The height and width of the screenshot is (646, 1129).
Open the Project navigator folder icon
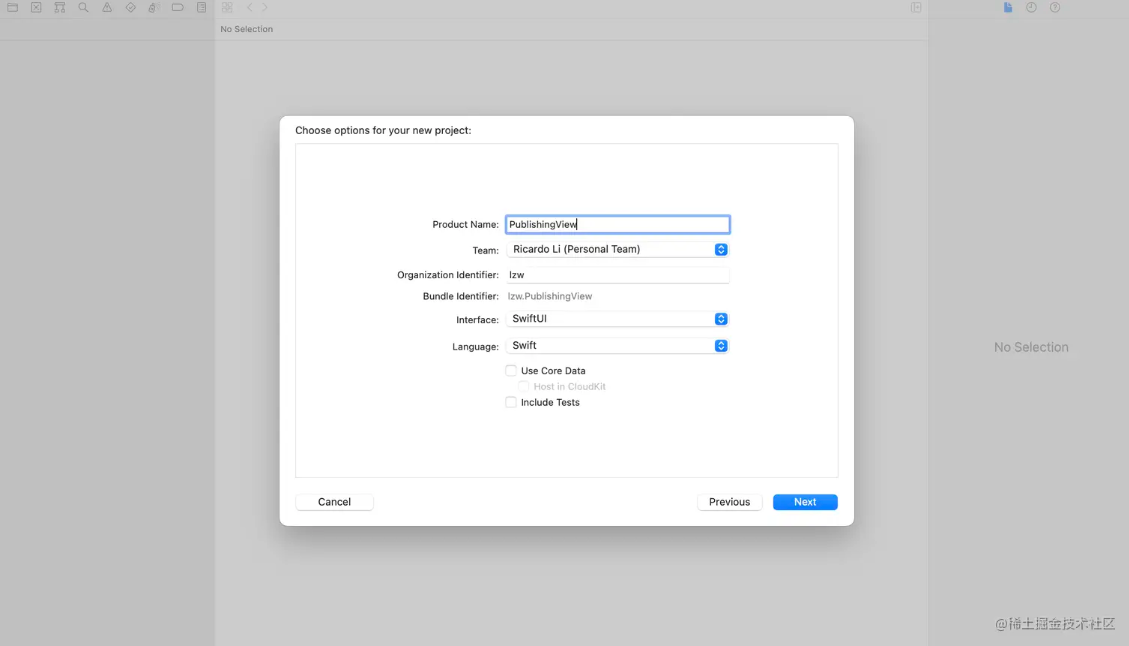13,8
